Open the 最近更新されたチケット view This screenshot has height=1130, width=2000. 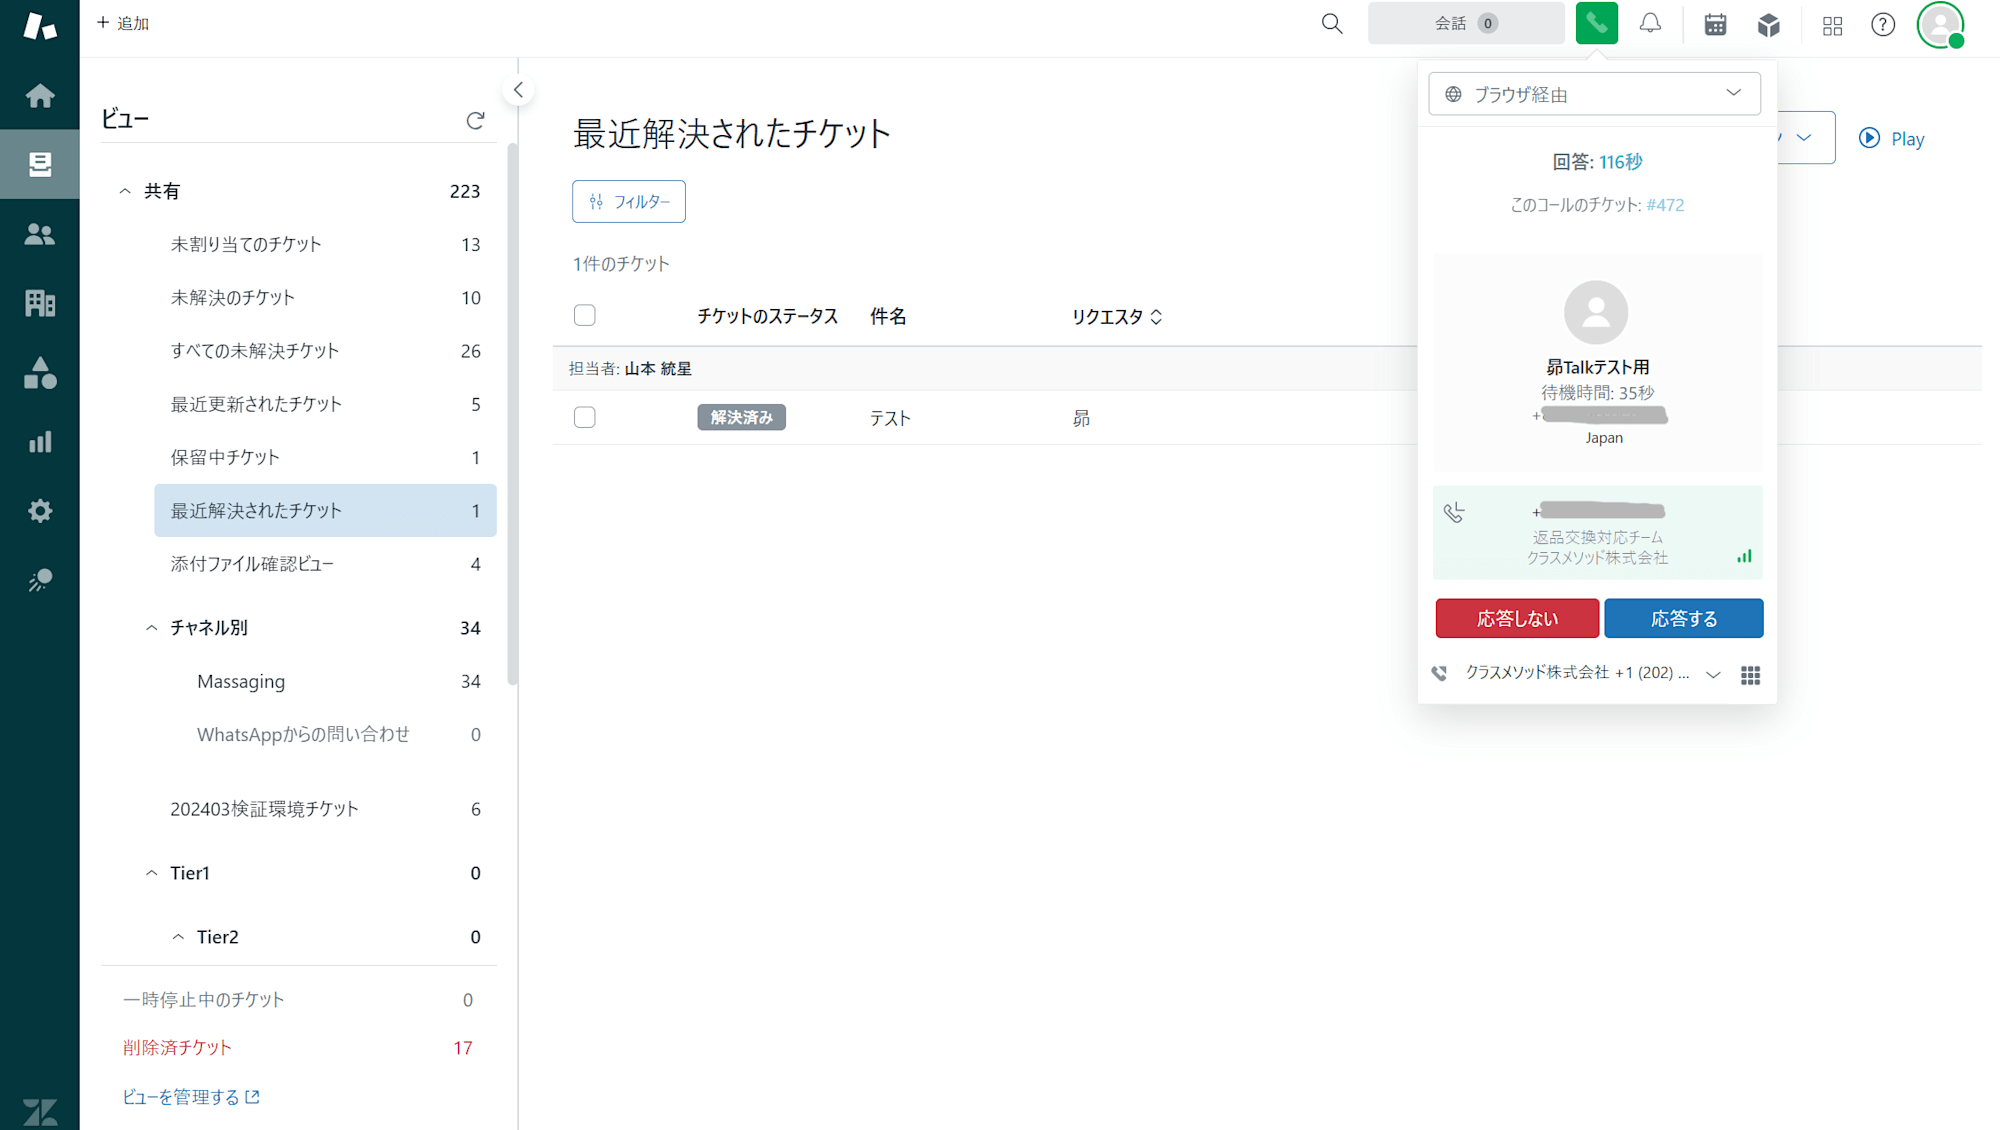[325, 404]
